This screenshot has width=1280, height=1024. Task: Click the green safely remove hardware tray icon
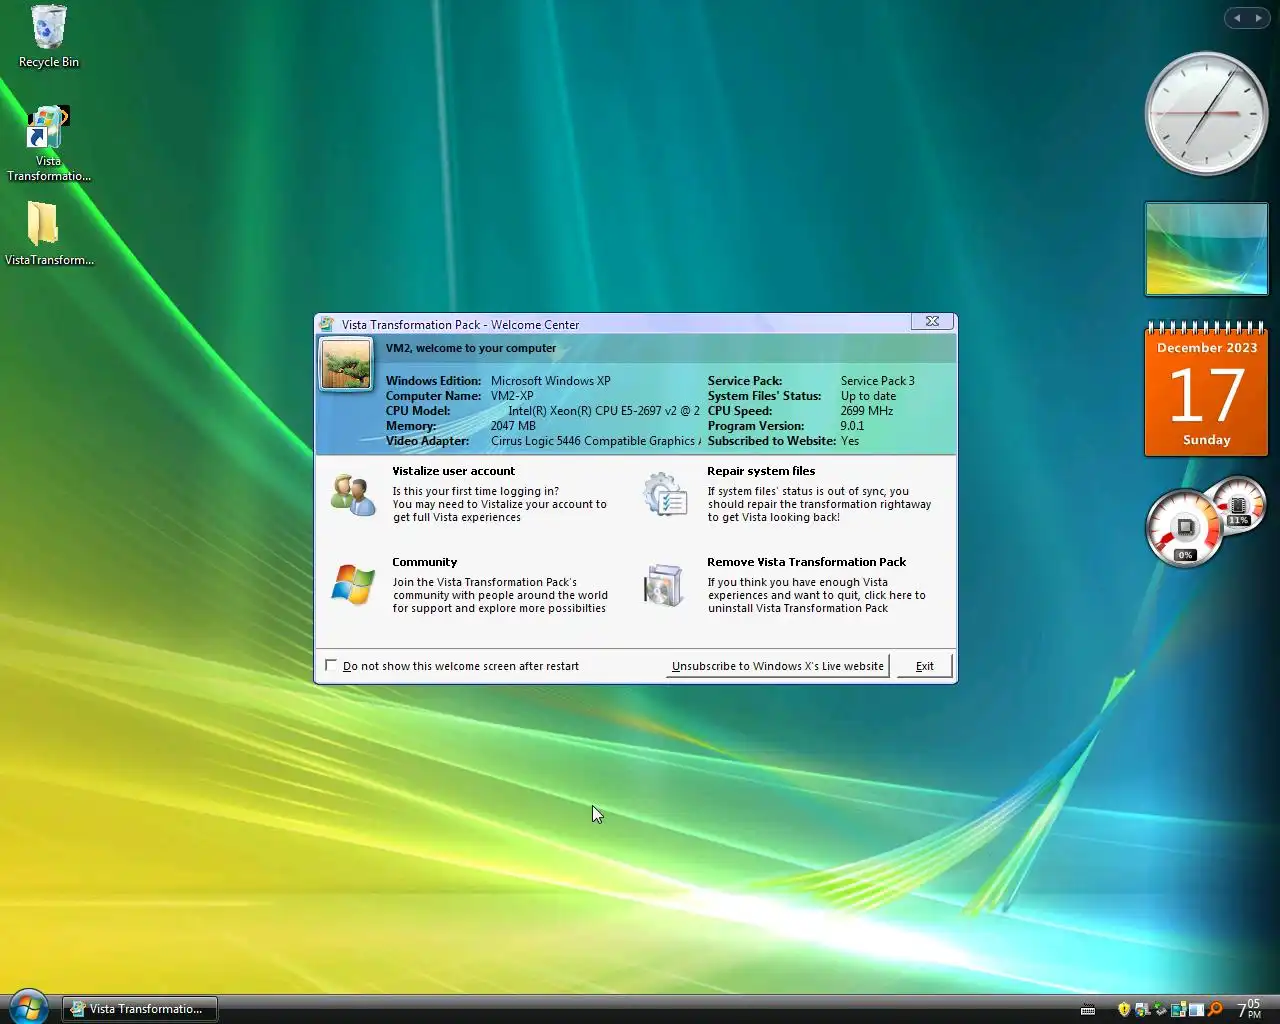click(1160, 1009)
